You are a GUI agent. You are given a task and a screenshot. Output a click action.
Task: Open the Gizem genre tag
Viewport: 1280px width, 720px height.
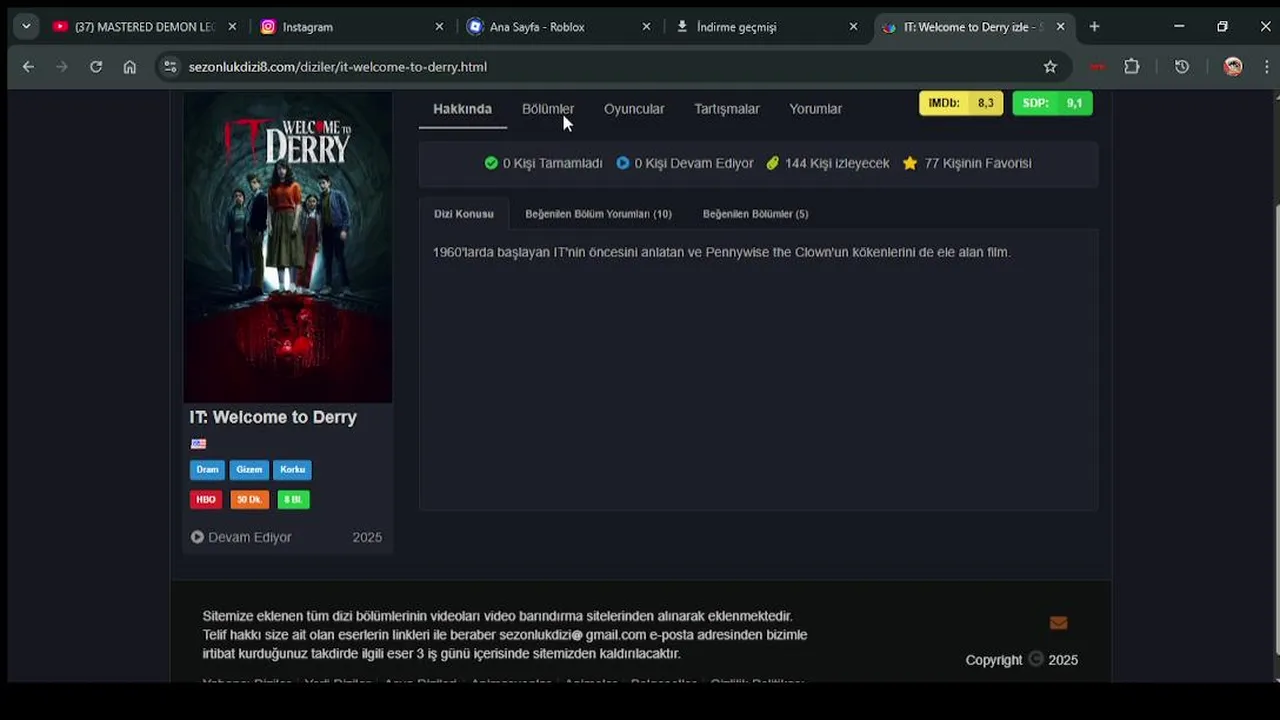coord(249,470)
